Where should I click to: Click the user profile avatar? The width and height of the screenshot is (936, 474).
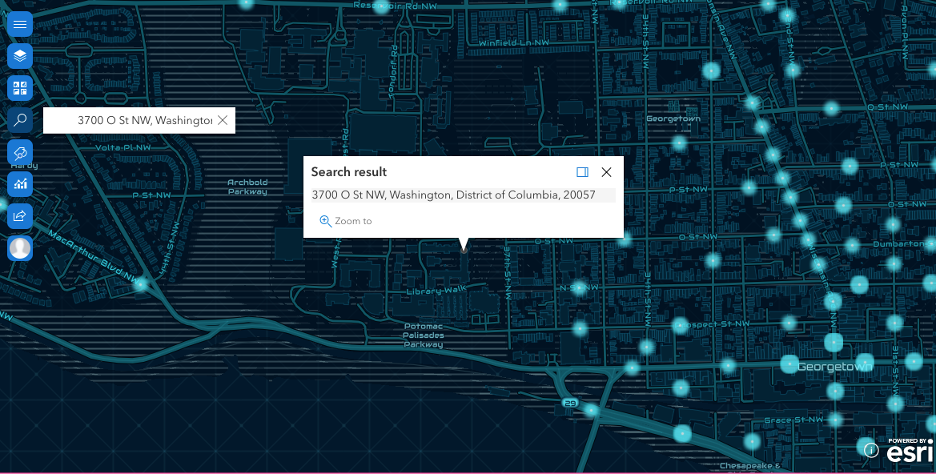click(20, 248)
